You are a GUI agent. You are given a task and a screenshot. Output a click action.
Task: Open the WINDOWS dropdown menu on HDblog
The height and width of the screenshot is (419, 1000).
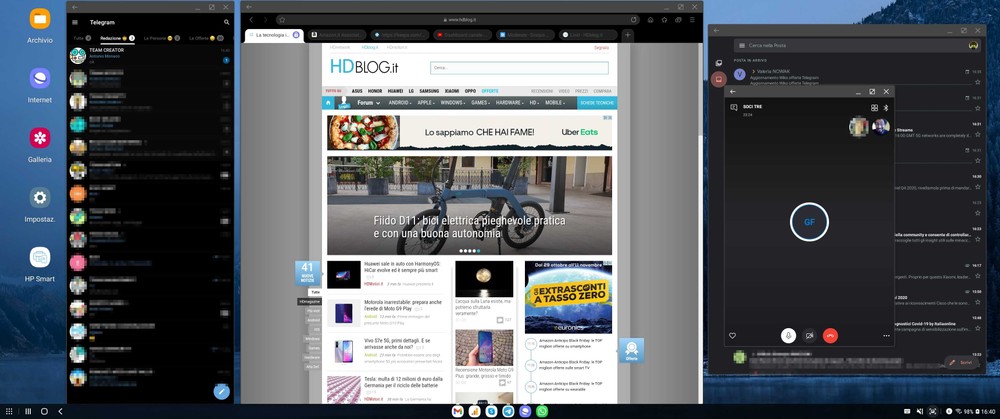point(452,103)
